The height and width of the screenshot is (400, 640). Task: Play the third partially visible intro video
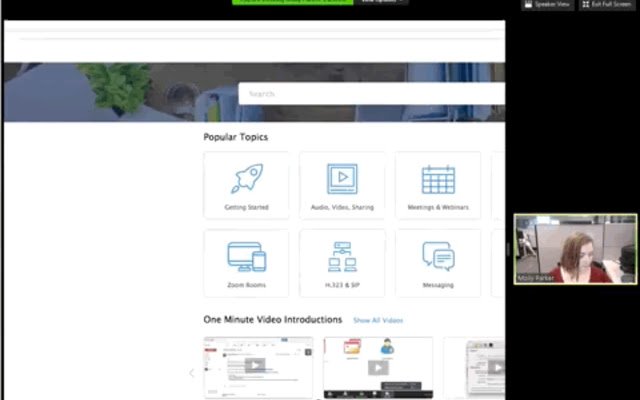click(x=496, y=367)
